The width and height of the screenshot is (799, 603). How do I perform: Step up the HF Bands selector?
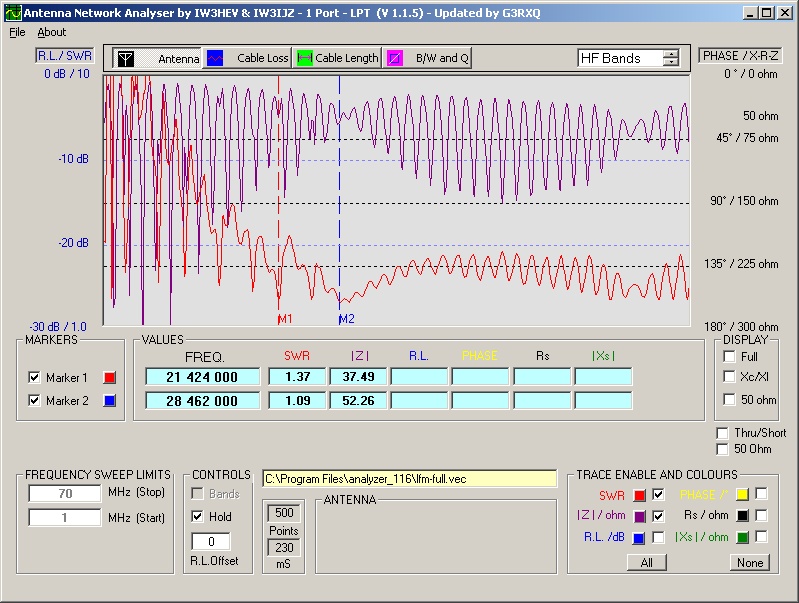(x=671, y=54)
